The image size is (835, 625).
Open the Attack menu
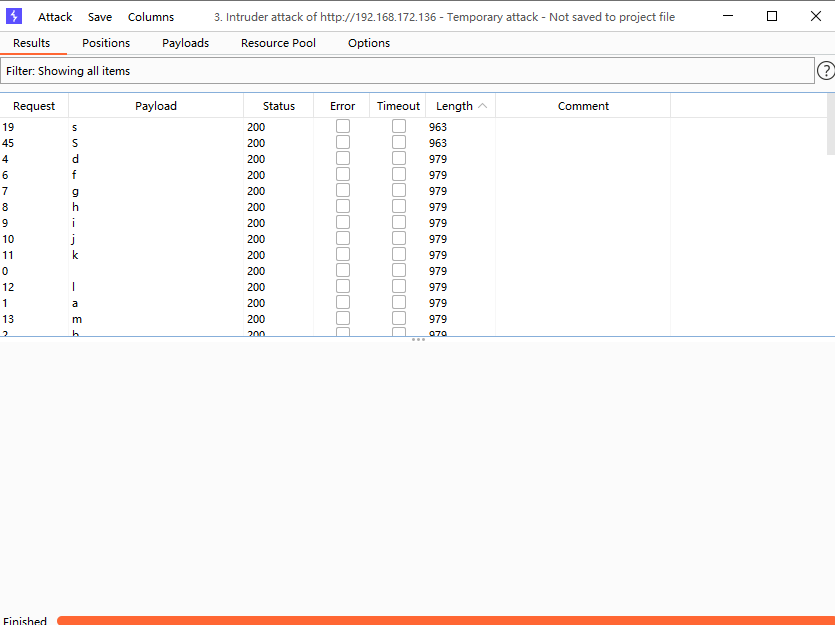[55, 17]
